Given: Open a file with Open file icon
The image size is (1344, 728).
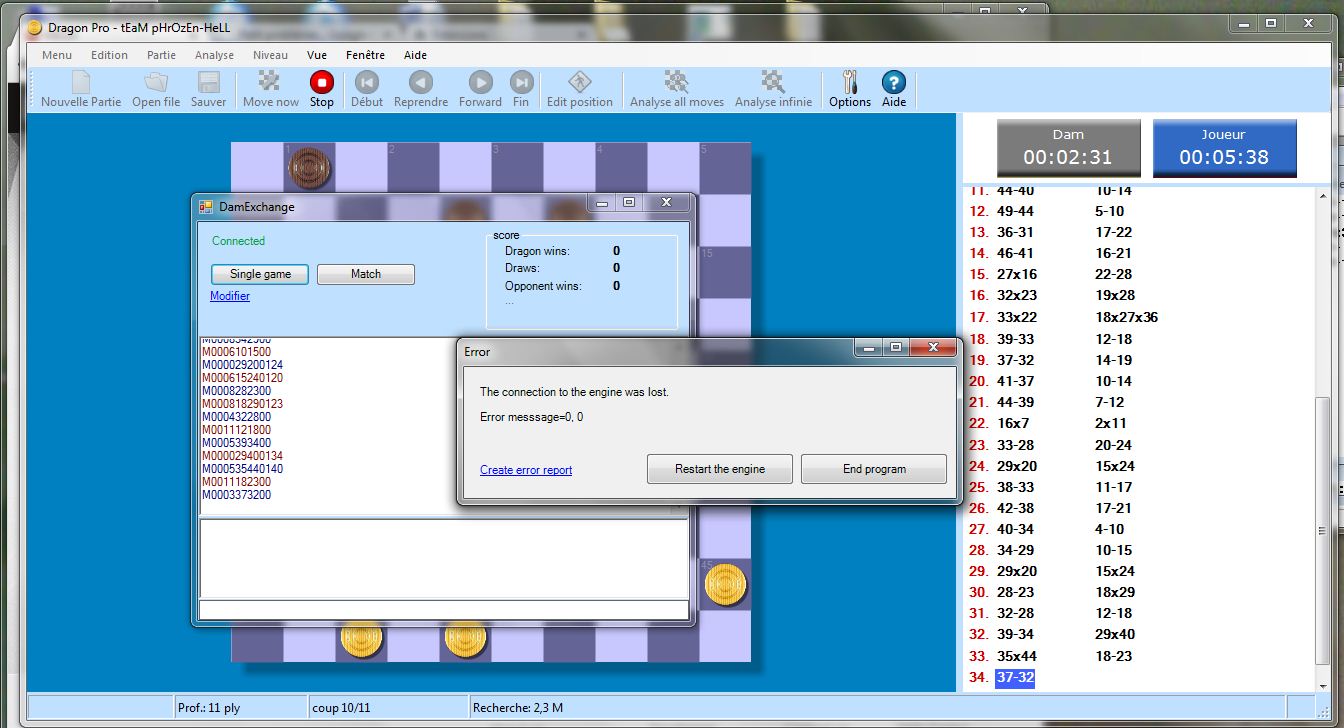Looking at the screenshot, I should [x=156, y=83].
